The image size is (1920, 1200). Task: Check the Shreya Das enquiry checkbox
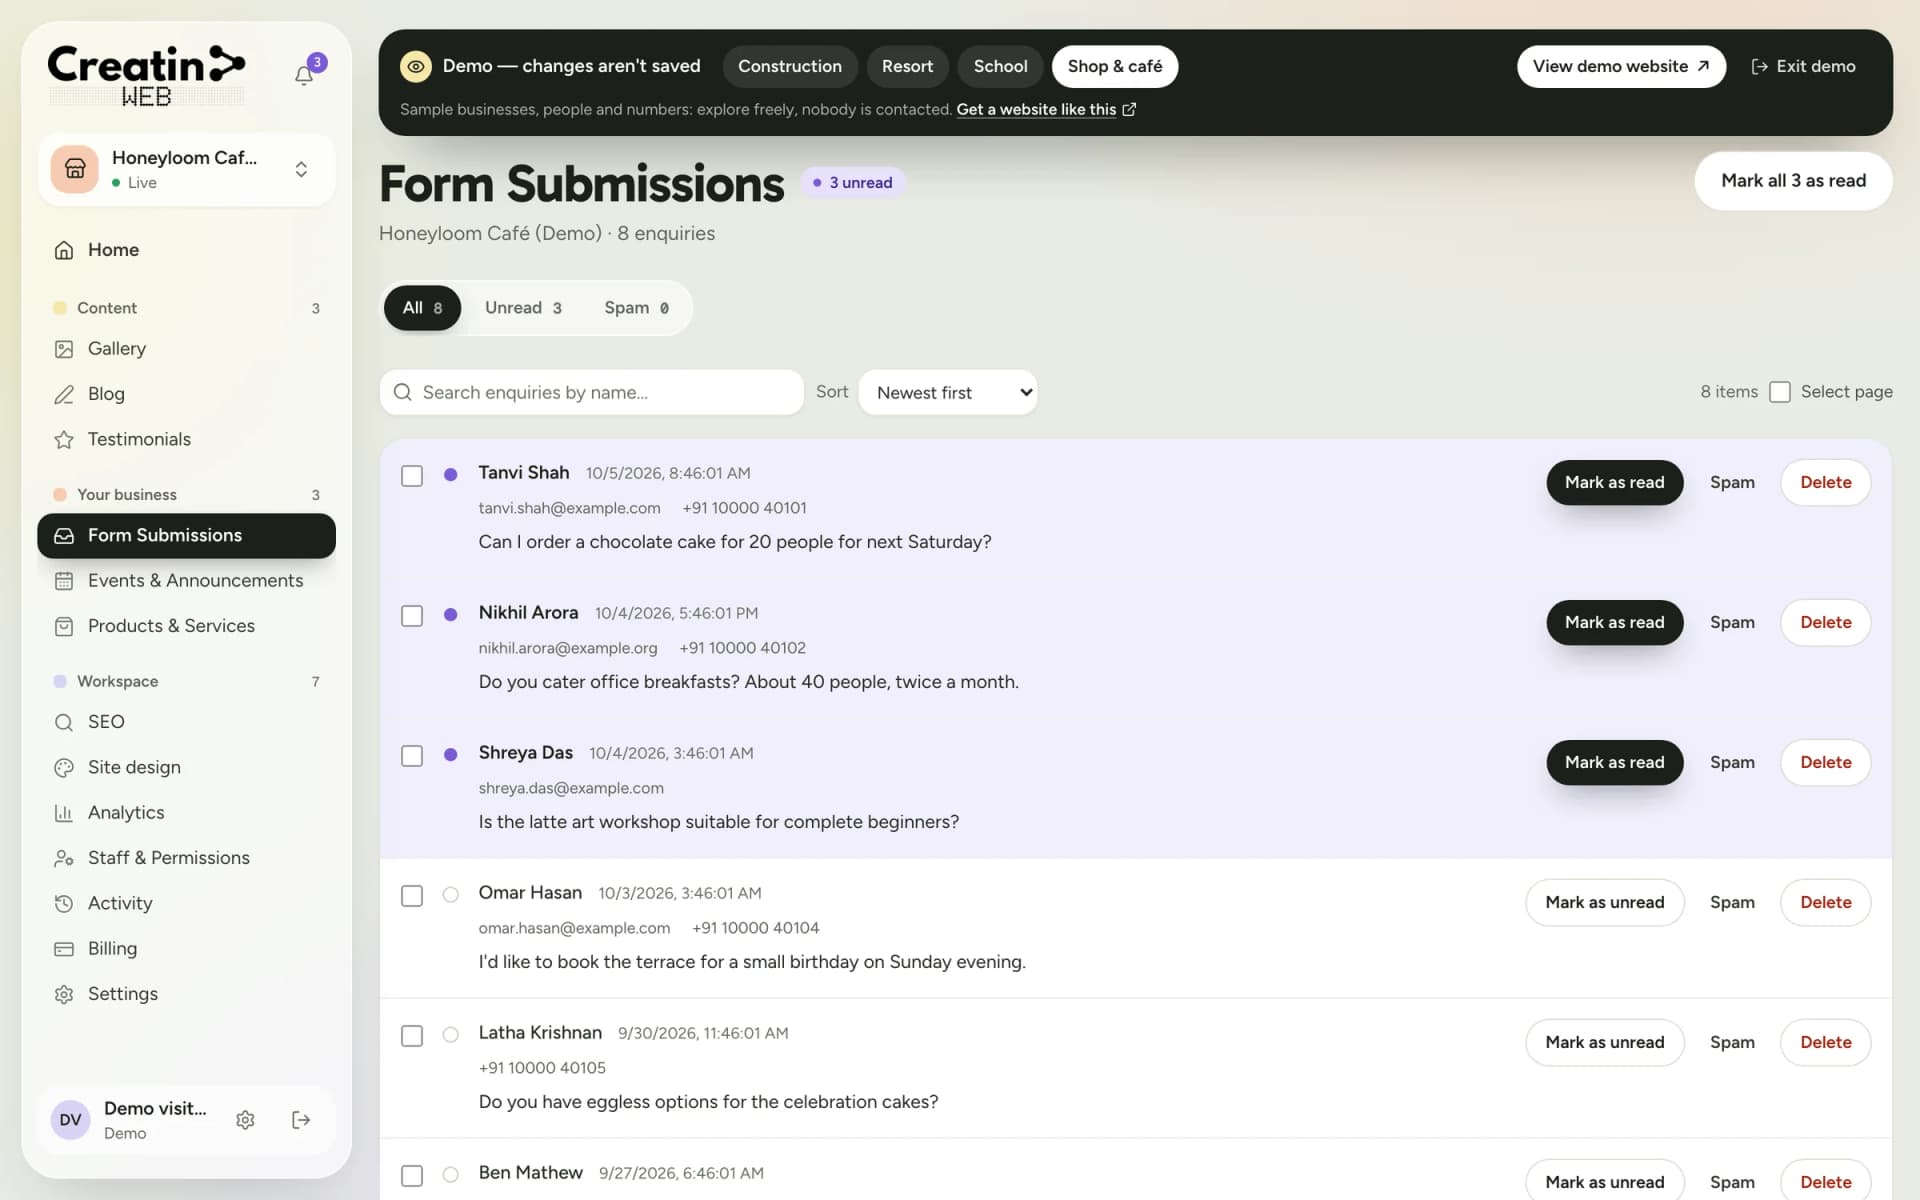412,756
